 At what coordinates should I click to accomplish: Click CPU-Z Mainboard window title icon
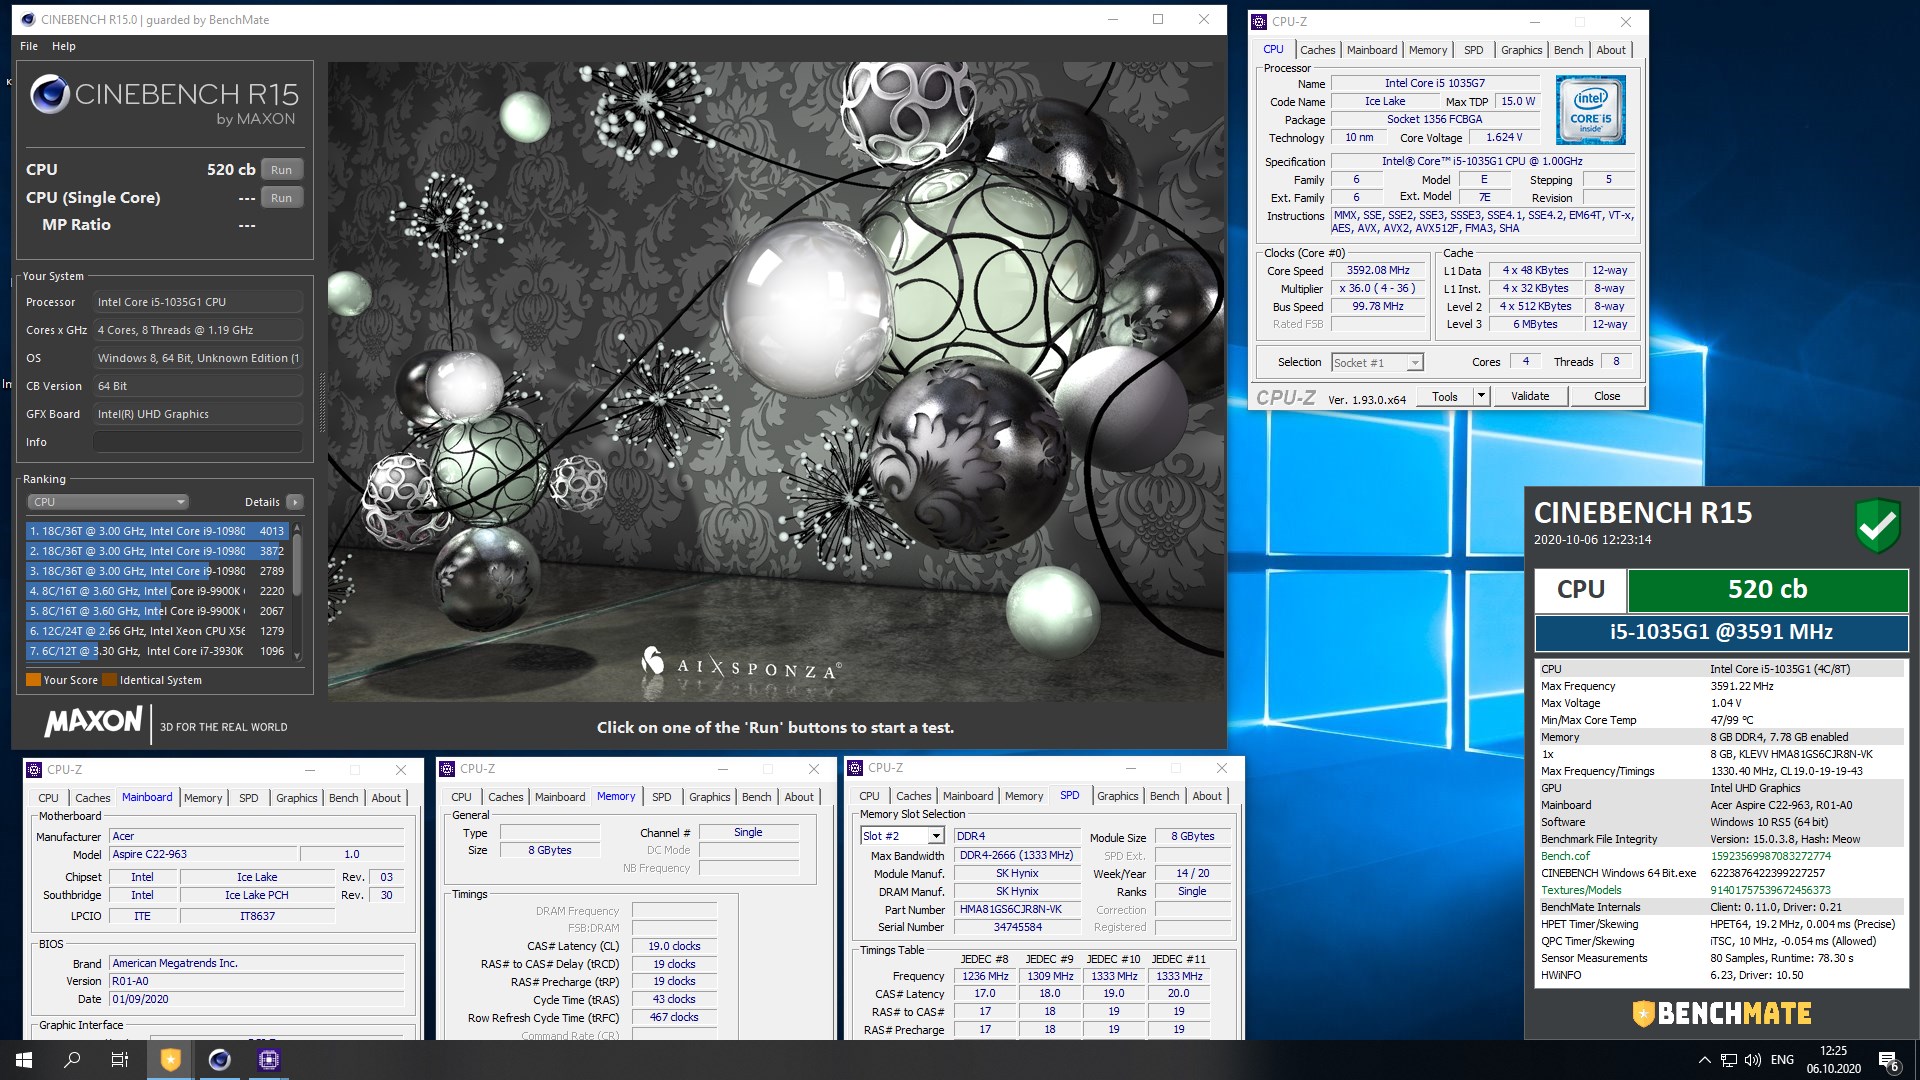click(35, 770)
